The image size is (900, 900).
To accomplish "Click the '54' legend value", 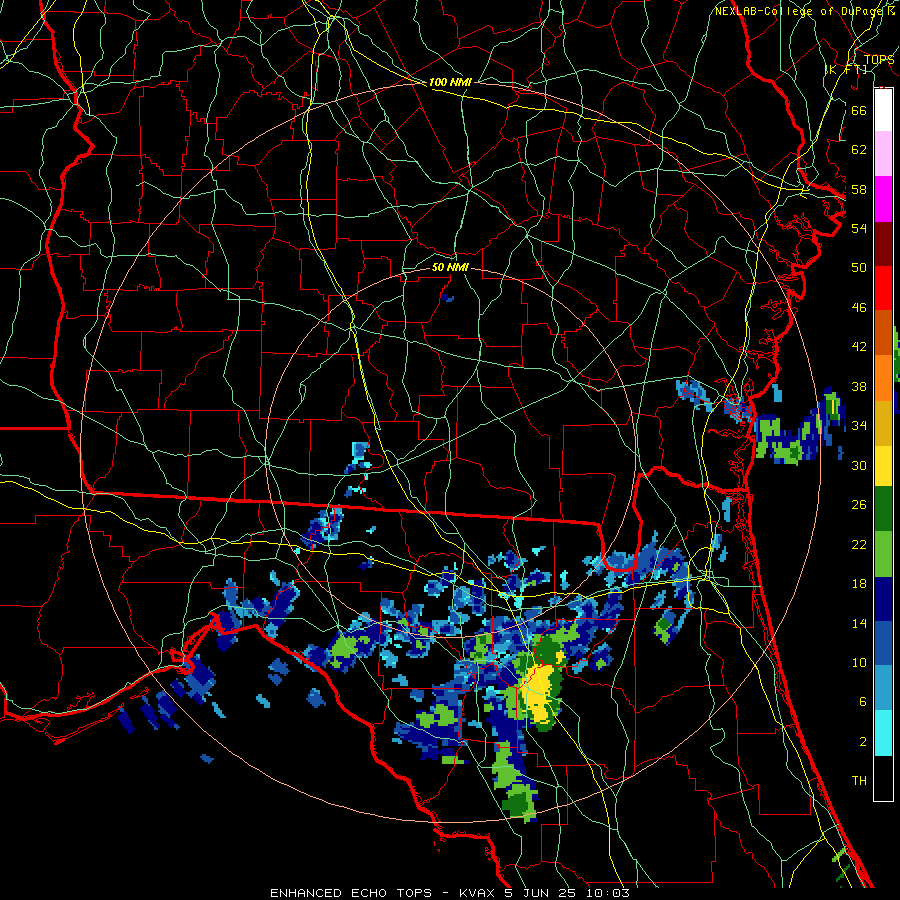I will 859,228.
